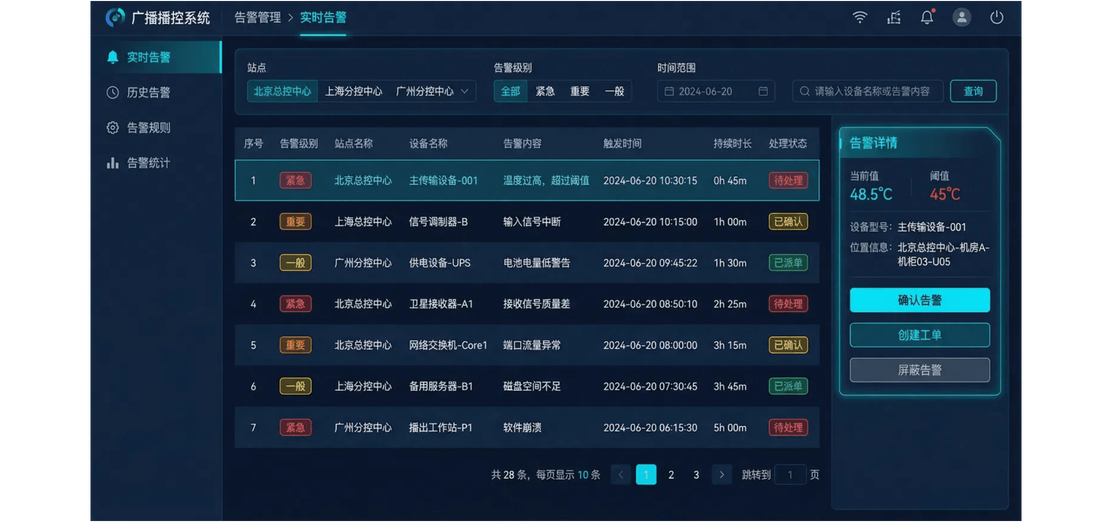Click 持续时长 column header
Viewport: 1112px width, 522px height.
pyautogui.click(x=732, y=143)
